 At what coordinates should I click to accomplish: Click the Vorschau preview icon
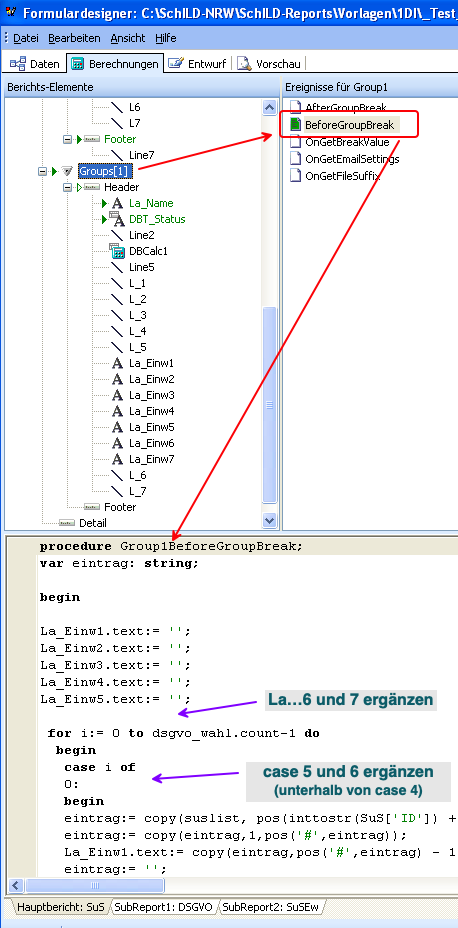pos(245,64)
